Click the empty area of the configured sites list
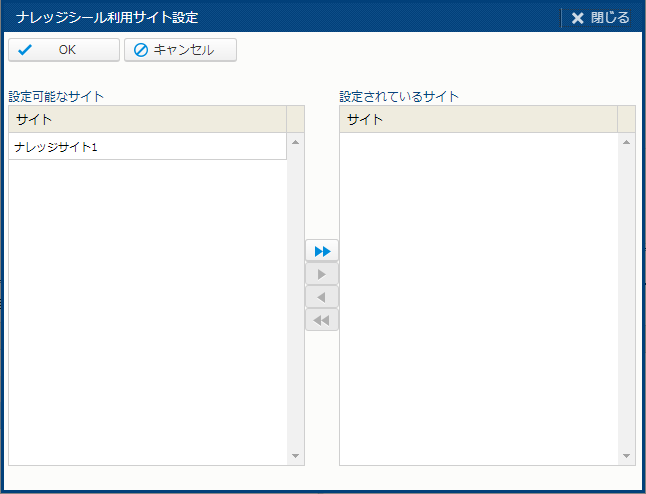646x494 pixels. pos(478,300)
